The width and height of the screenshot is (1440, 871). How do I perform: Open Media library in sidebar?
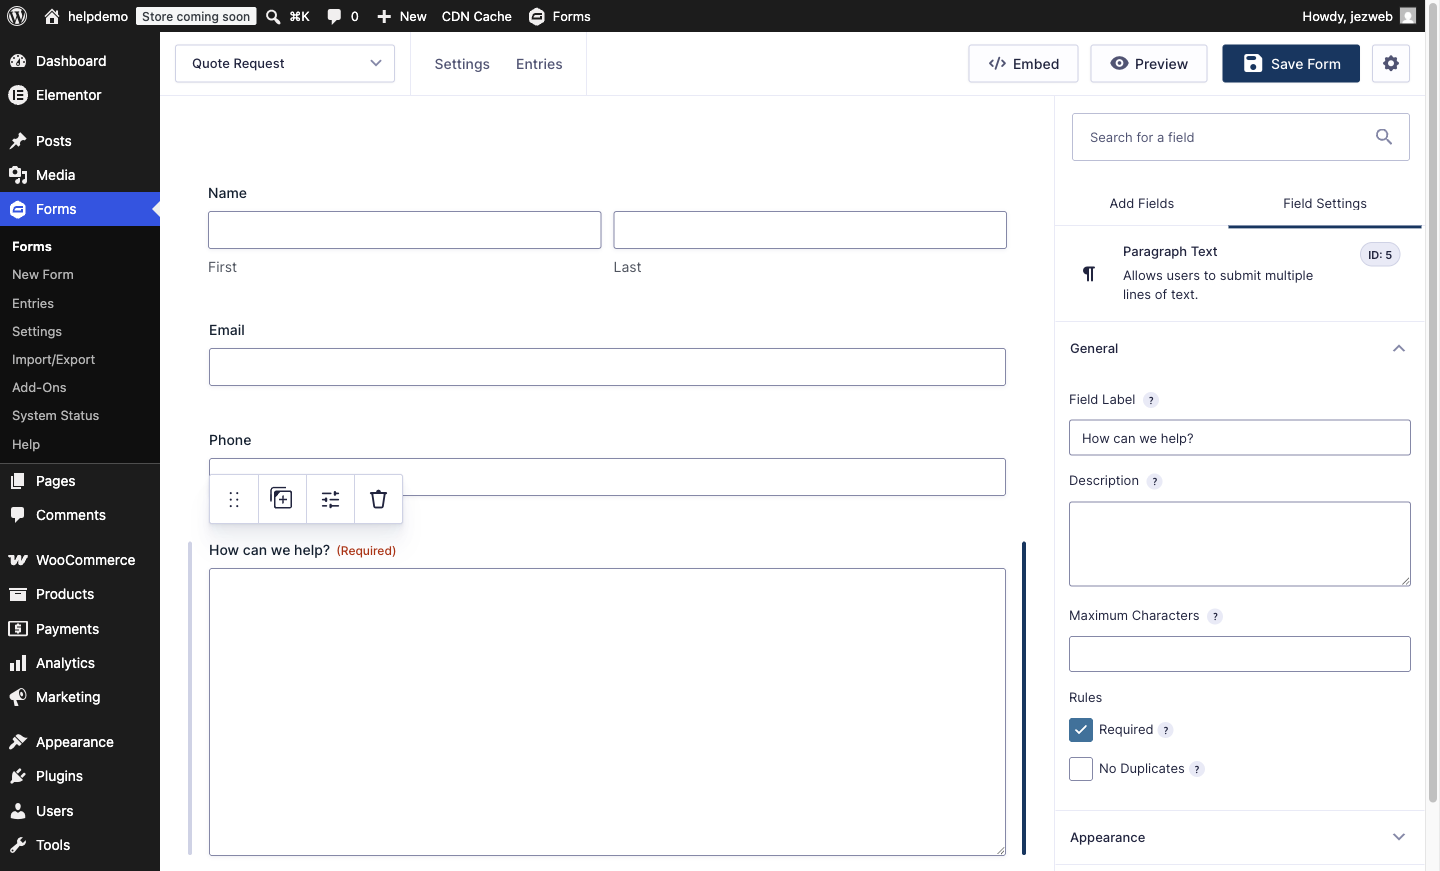(x=80, y=175)
